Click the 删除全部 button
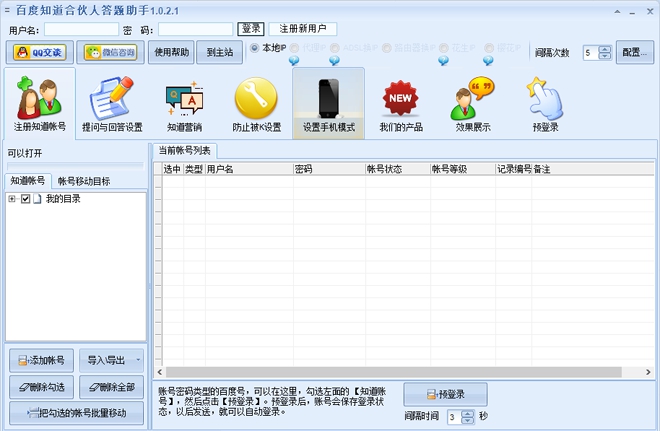 click(112, 387)
